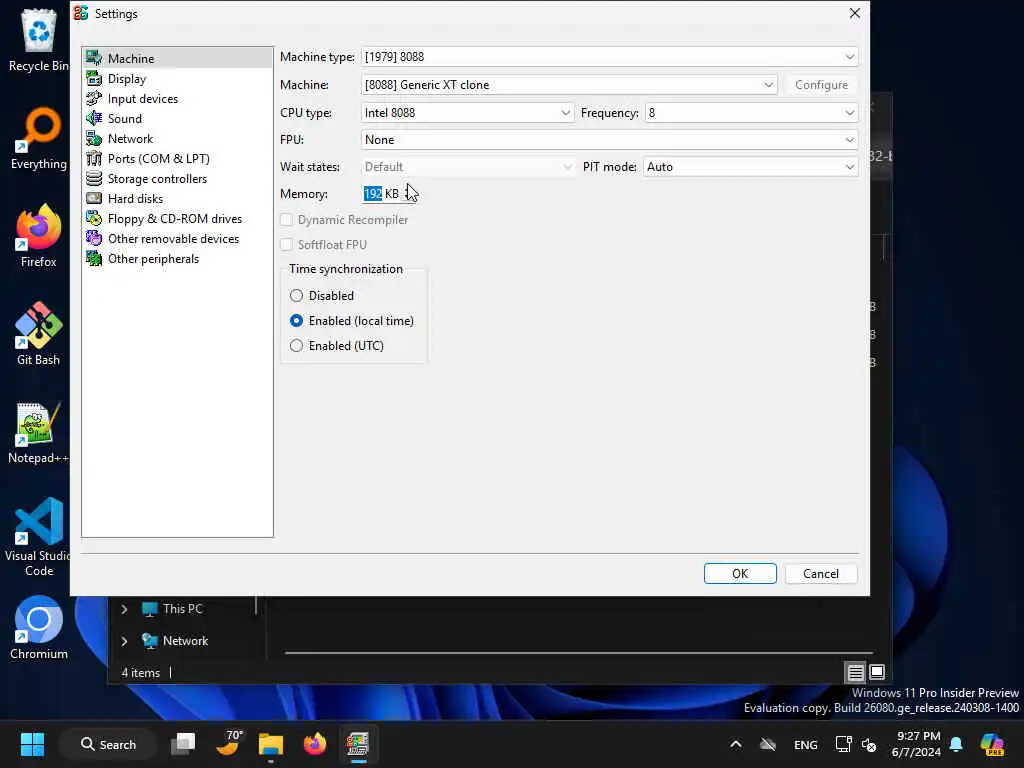The image size is (1024, 768).
Task: Open the Display settings icon
Action: coord(94,78)
